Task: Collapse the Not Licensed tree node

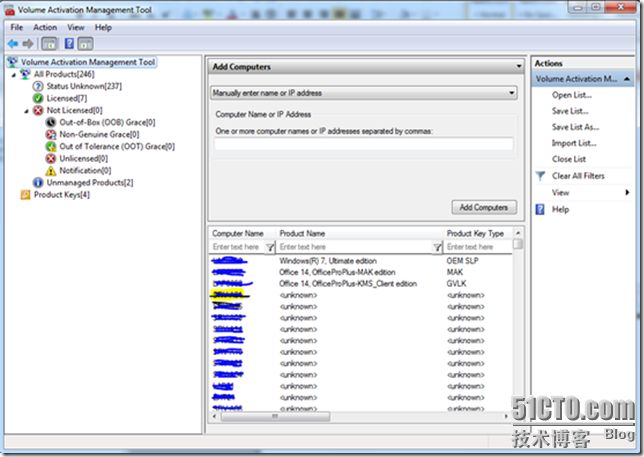Action: [27, 111]
